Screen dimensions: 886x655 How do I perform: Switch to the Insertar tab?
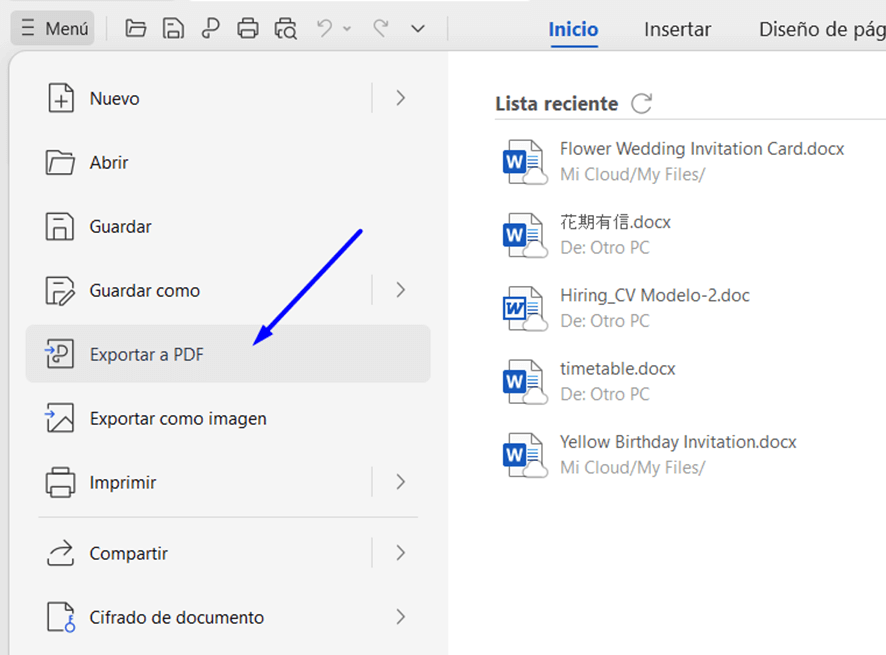(677, 29)
